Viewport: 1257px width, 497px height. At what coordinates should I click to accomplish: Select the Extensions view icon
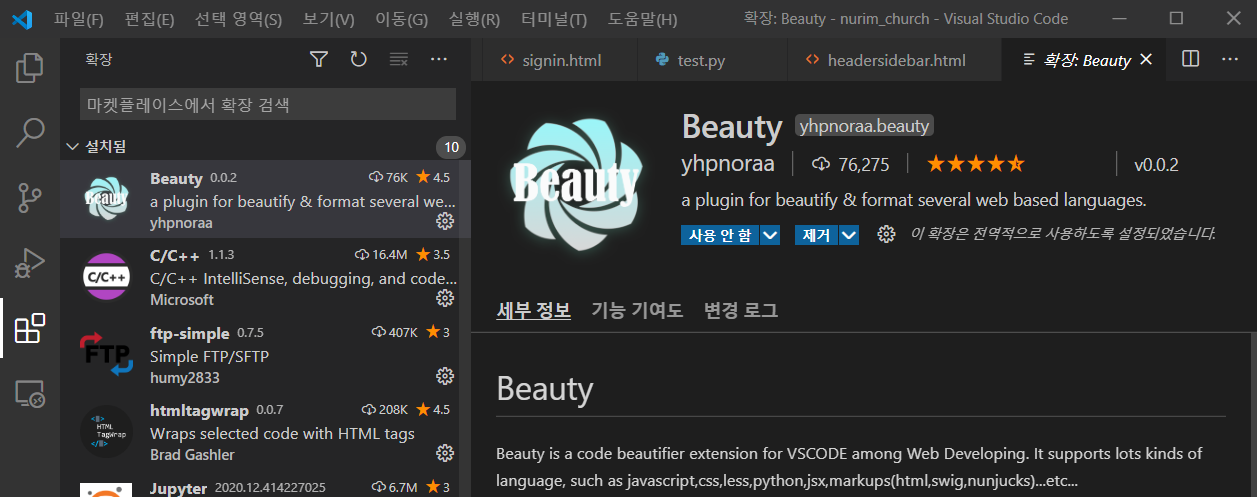point(30,327)
